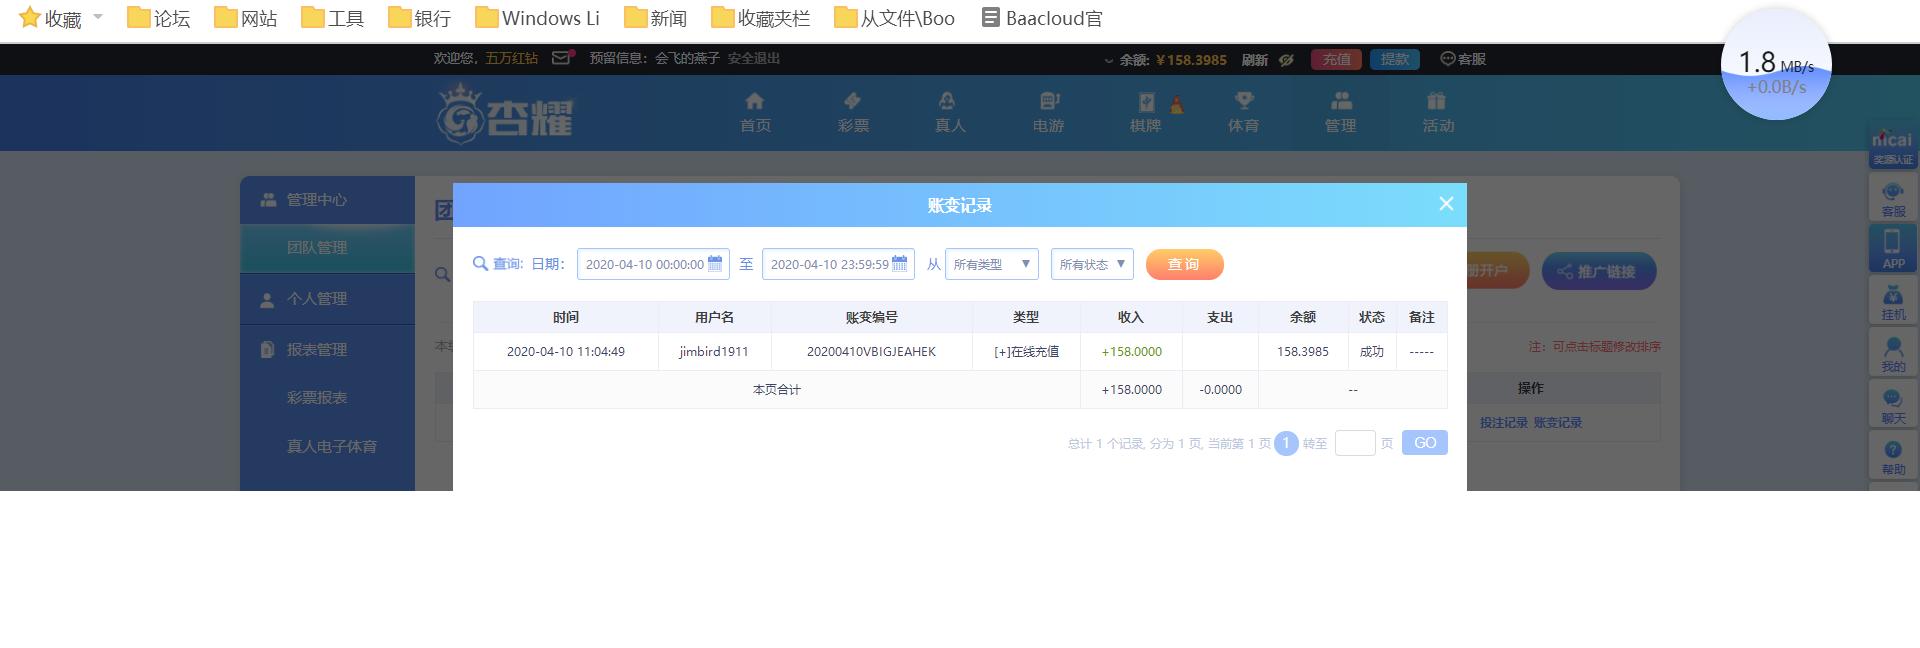1920x648 pixels.
Task: Open the 投注记录 link in the 操作 column
Action: pyautogui.click(x=1503, y=423)
